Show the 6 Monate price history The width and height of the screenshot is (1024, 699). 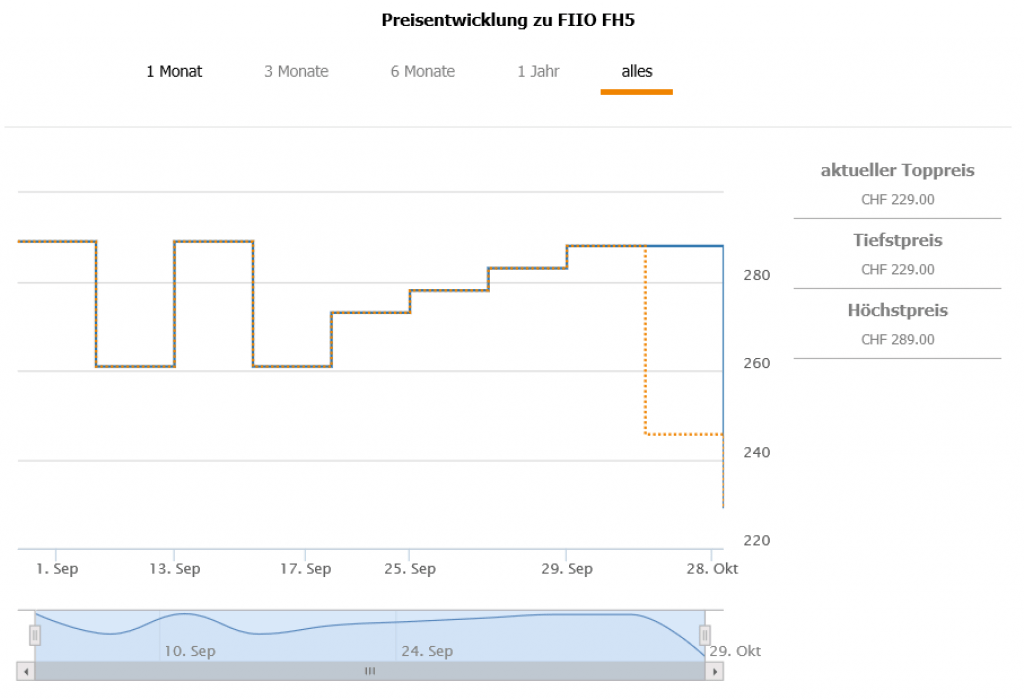click(x=422, y=71)
